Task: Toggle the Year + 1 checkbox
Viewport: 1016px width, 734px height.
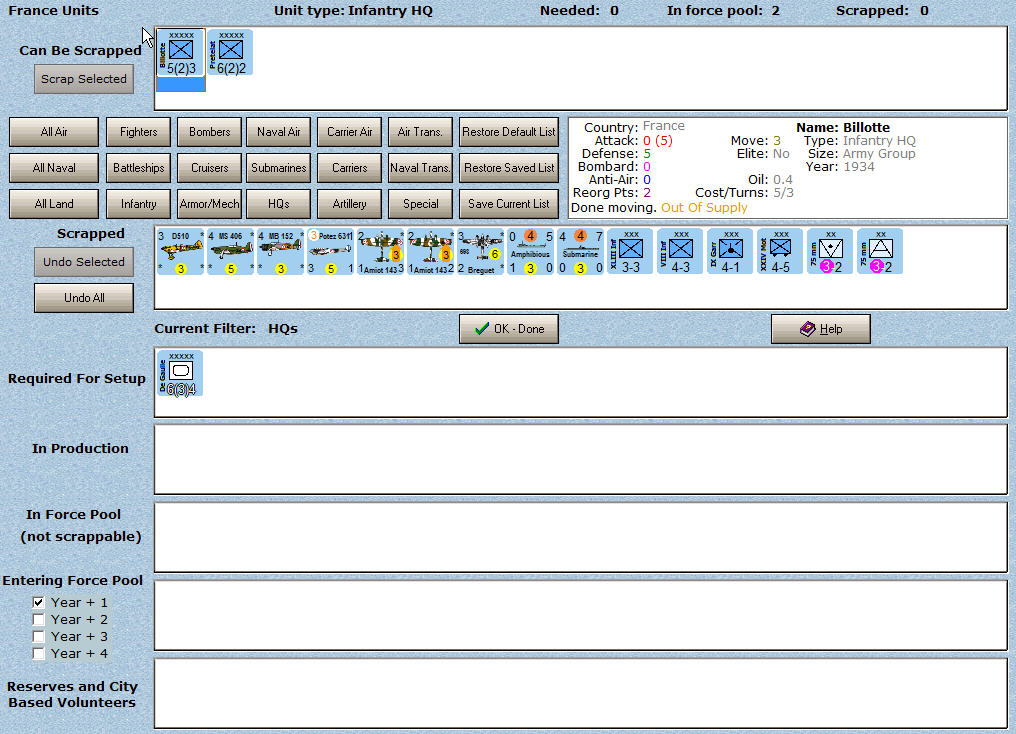Action: point(39,602)
